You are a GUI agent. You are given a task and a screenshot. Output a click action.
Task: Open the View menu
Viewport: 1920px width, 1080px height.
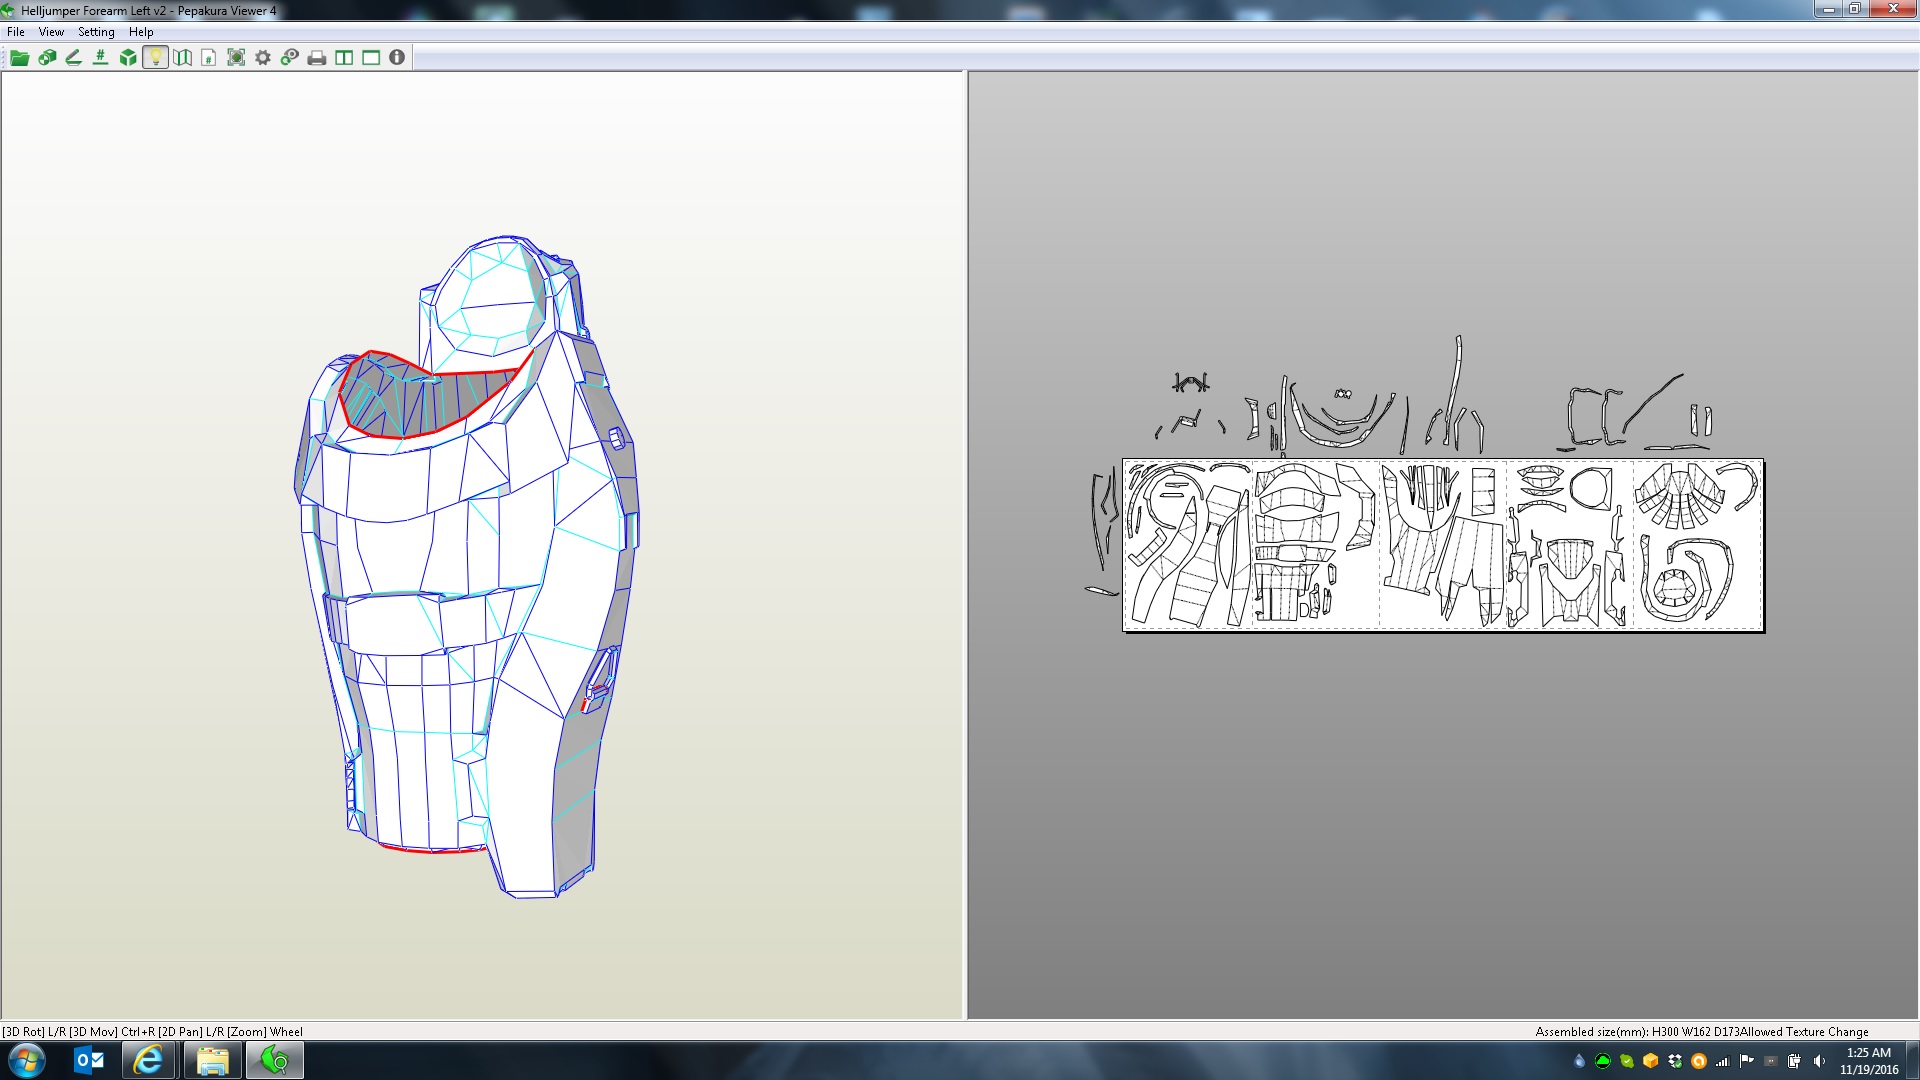point(51,32)
